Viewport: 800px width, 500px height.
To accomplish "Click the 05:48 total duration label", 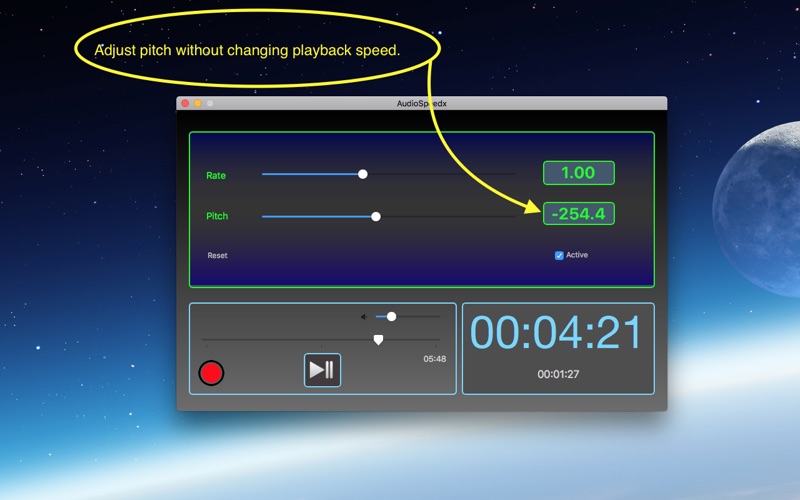I will click(x=435, y=359).
